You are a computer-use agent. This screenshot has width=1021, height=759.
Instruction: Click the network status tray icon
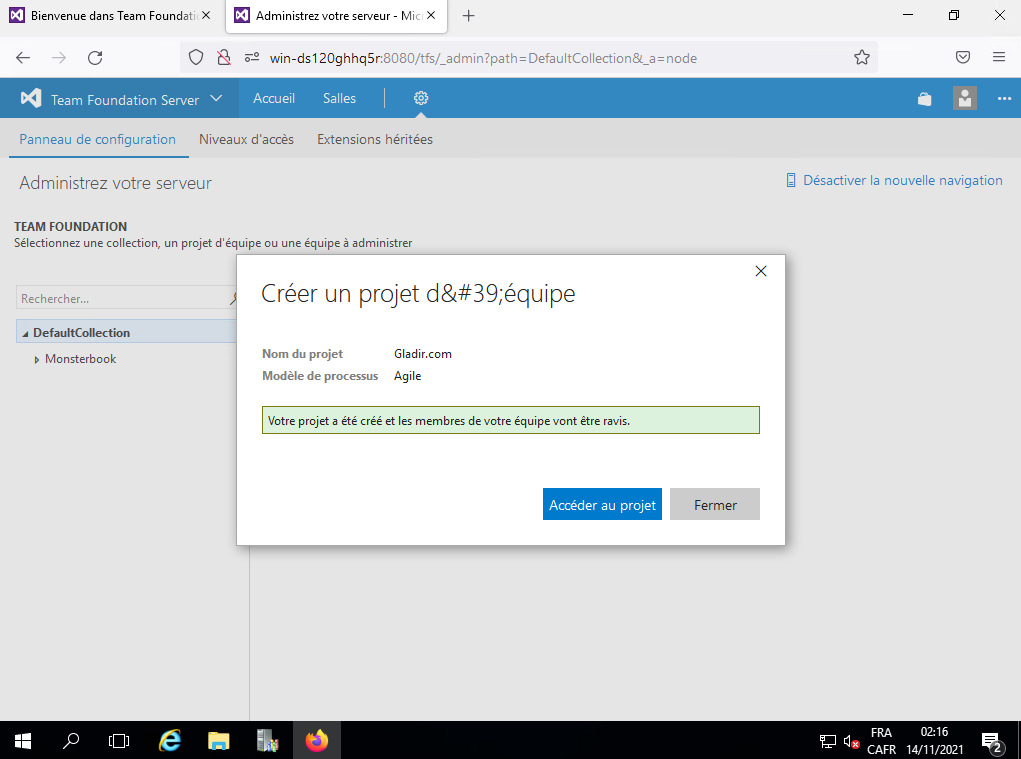click(x=828, y=741)
